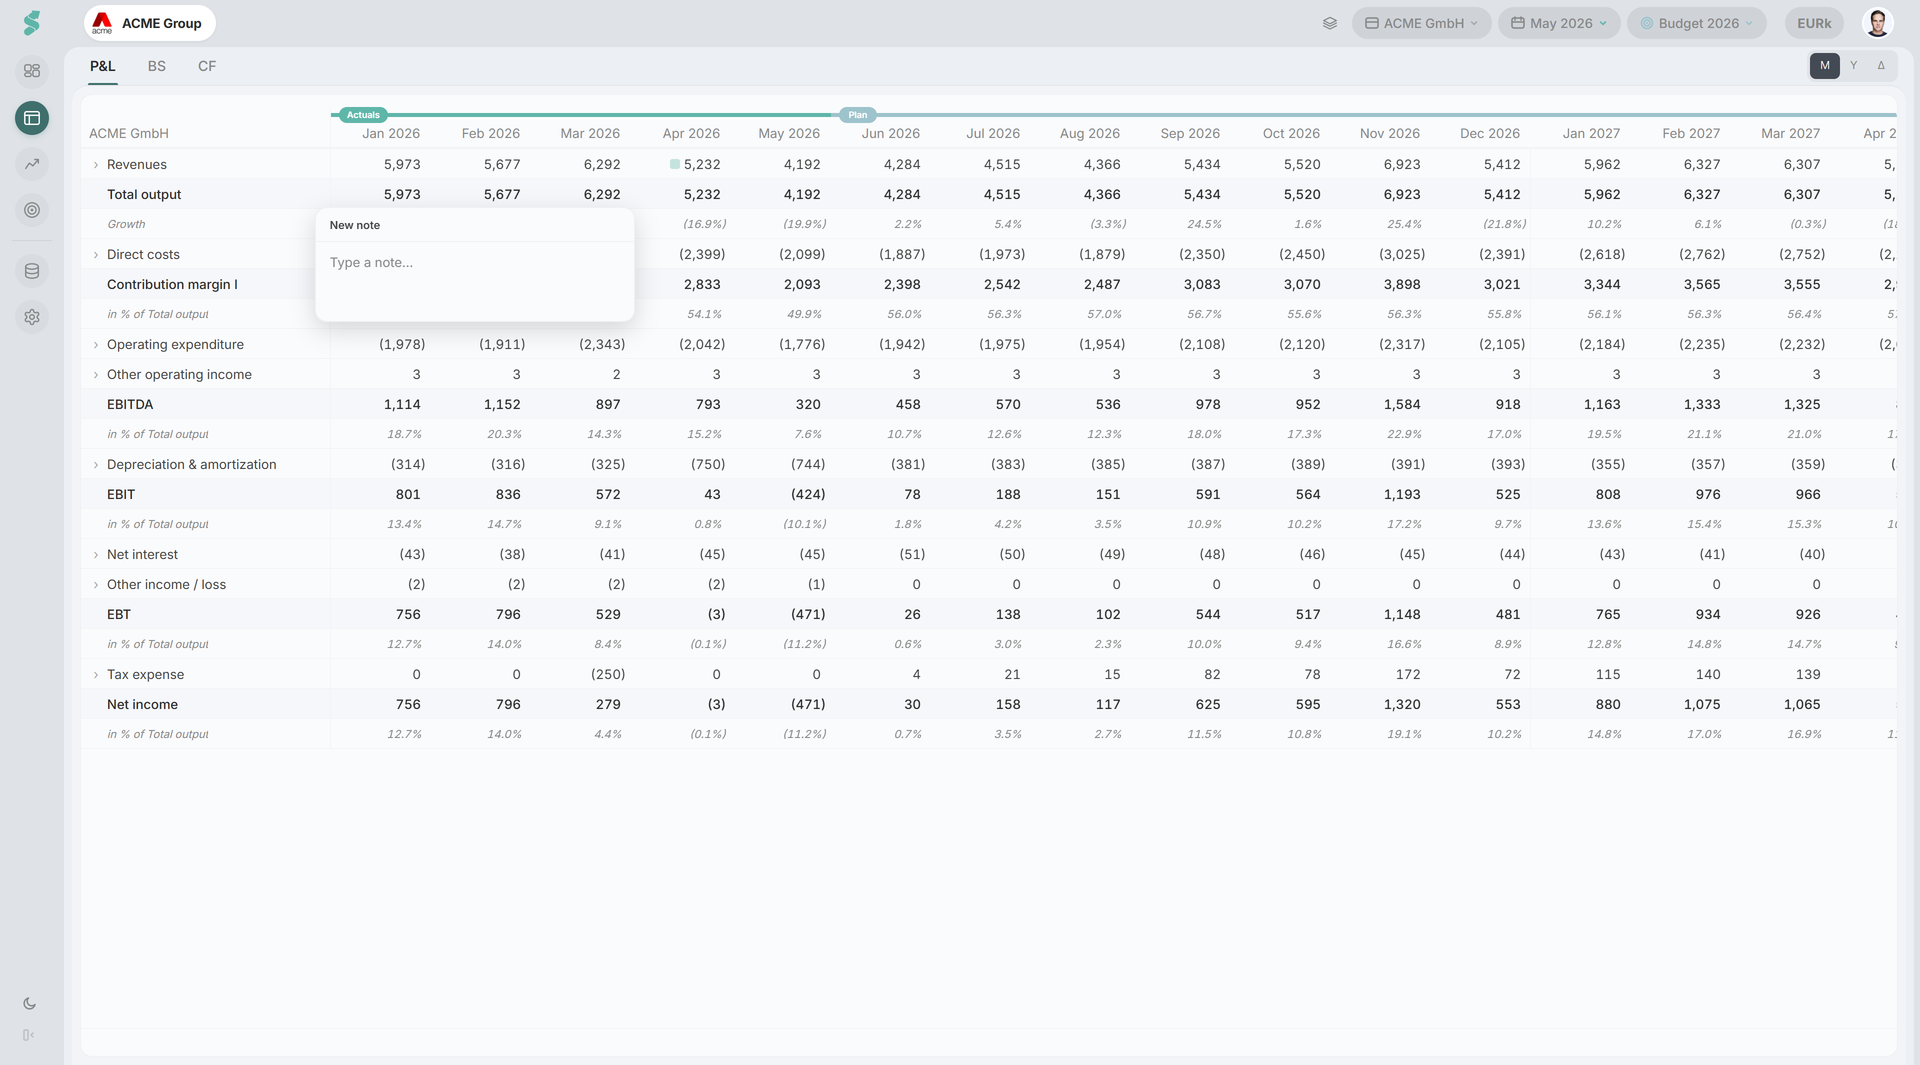Open the user profile avatar
1920x1065 pixels.
1877,23
